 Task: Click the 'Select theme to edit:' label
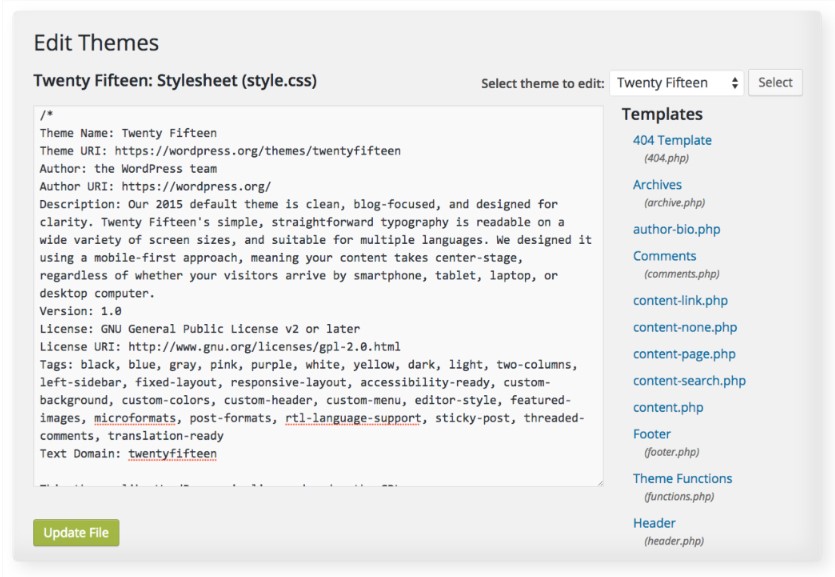click(543, 84)
